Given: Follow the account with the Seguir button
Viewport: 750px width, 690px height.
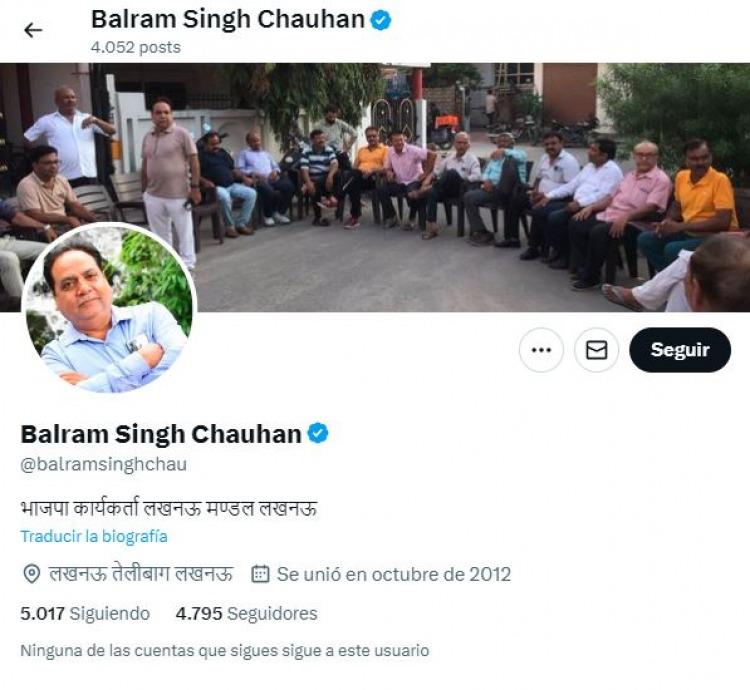Looking at the screenshot, I should [680, 350].
